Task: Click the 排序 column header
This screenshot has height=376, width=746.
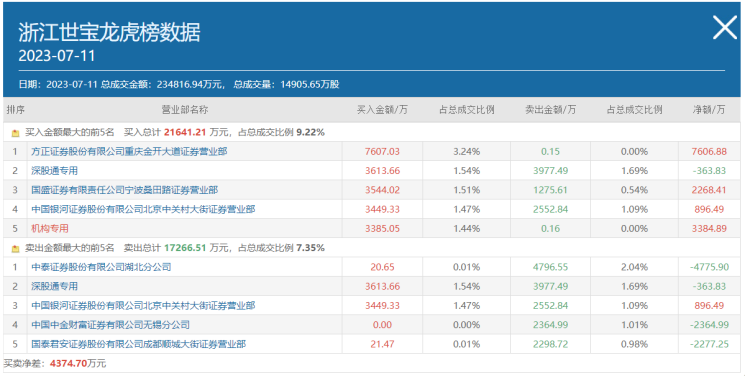Action: tap(15, 109)
